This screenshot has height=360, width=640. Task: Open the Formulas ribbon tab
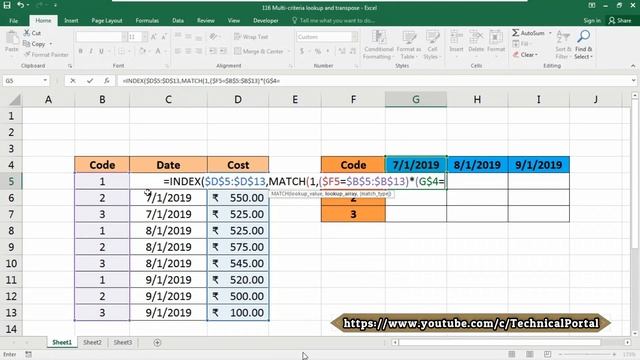tap(147, 20)
